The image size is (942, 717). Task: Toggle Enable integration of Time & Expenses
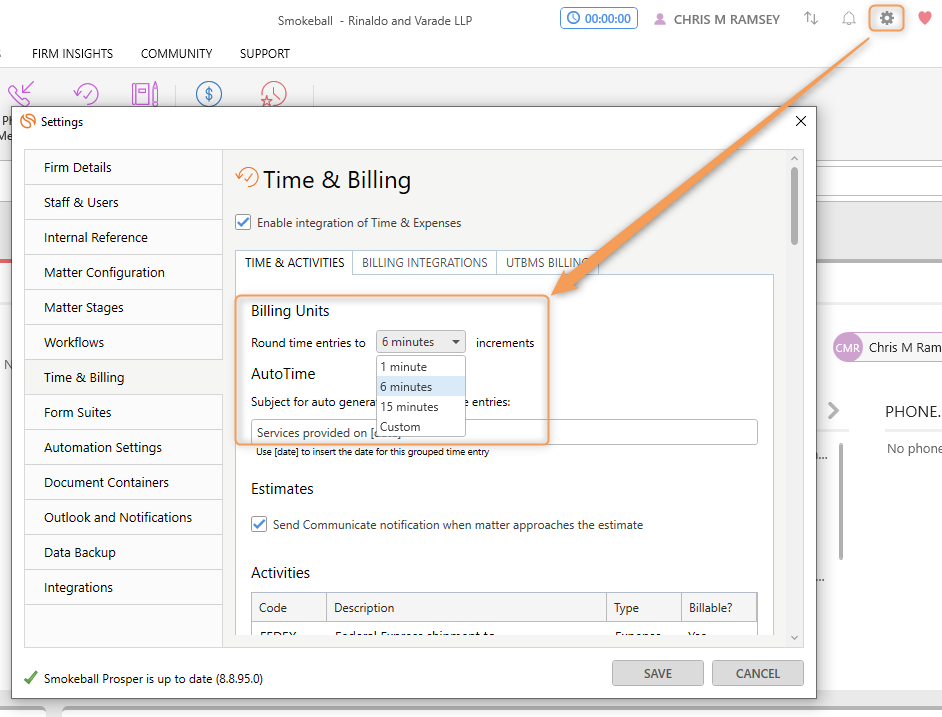coord(243,222)
